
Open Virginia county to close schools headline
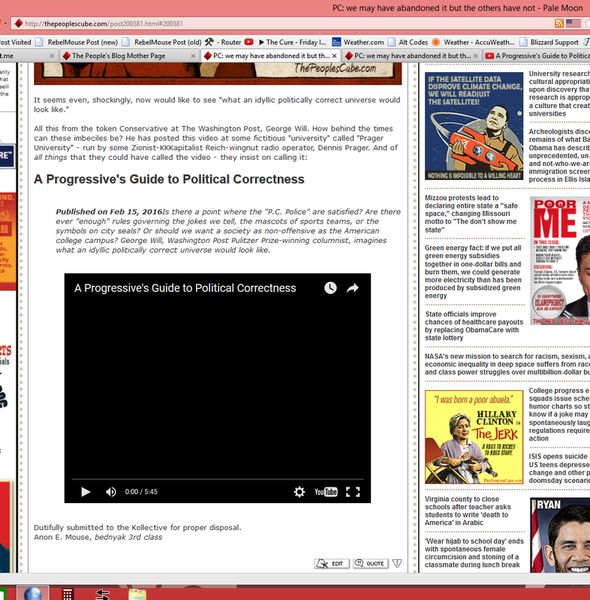tap(468, 511)
